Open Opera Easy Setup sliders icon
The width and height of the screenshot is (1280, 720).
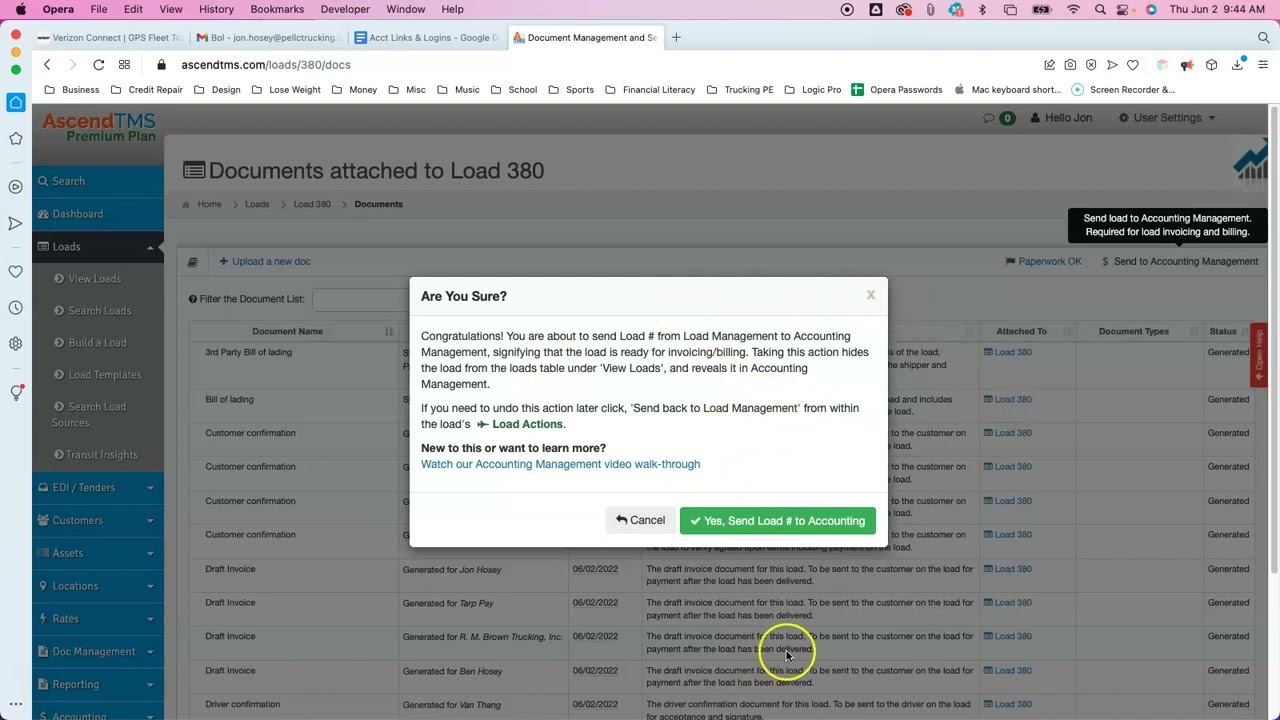(1264, 65)
